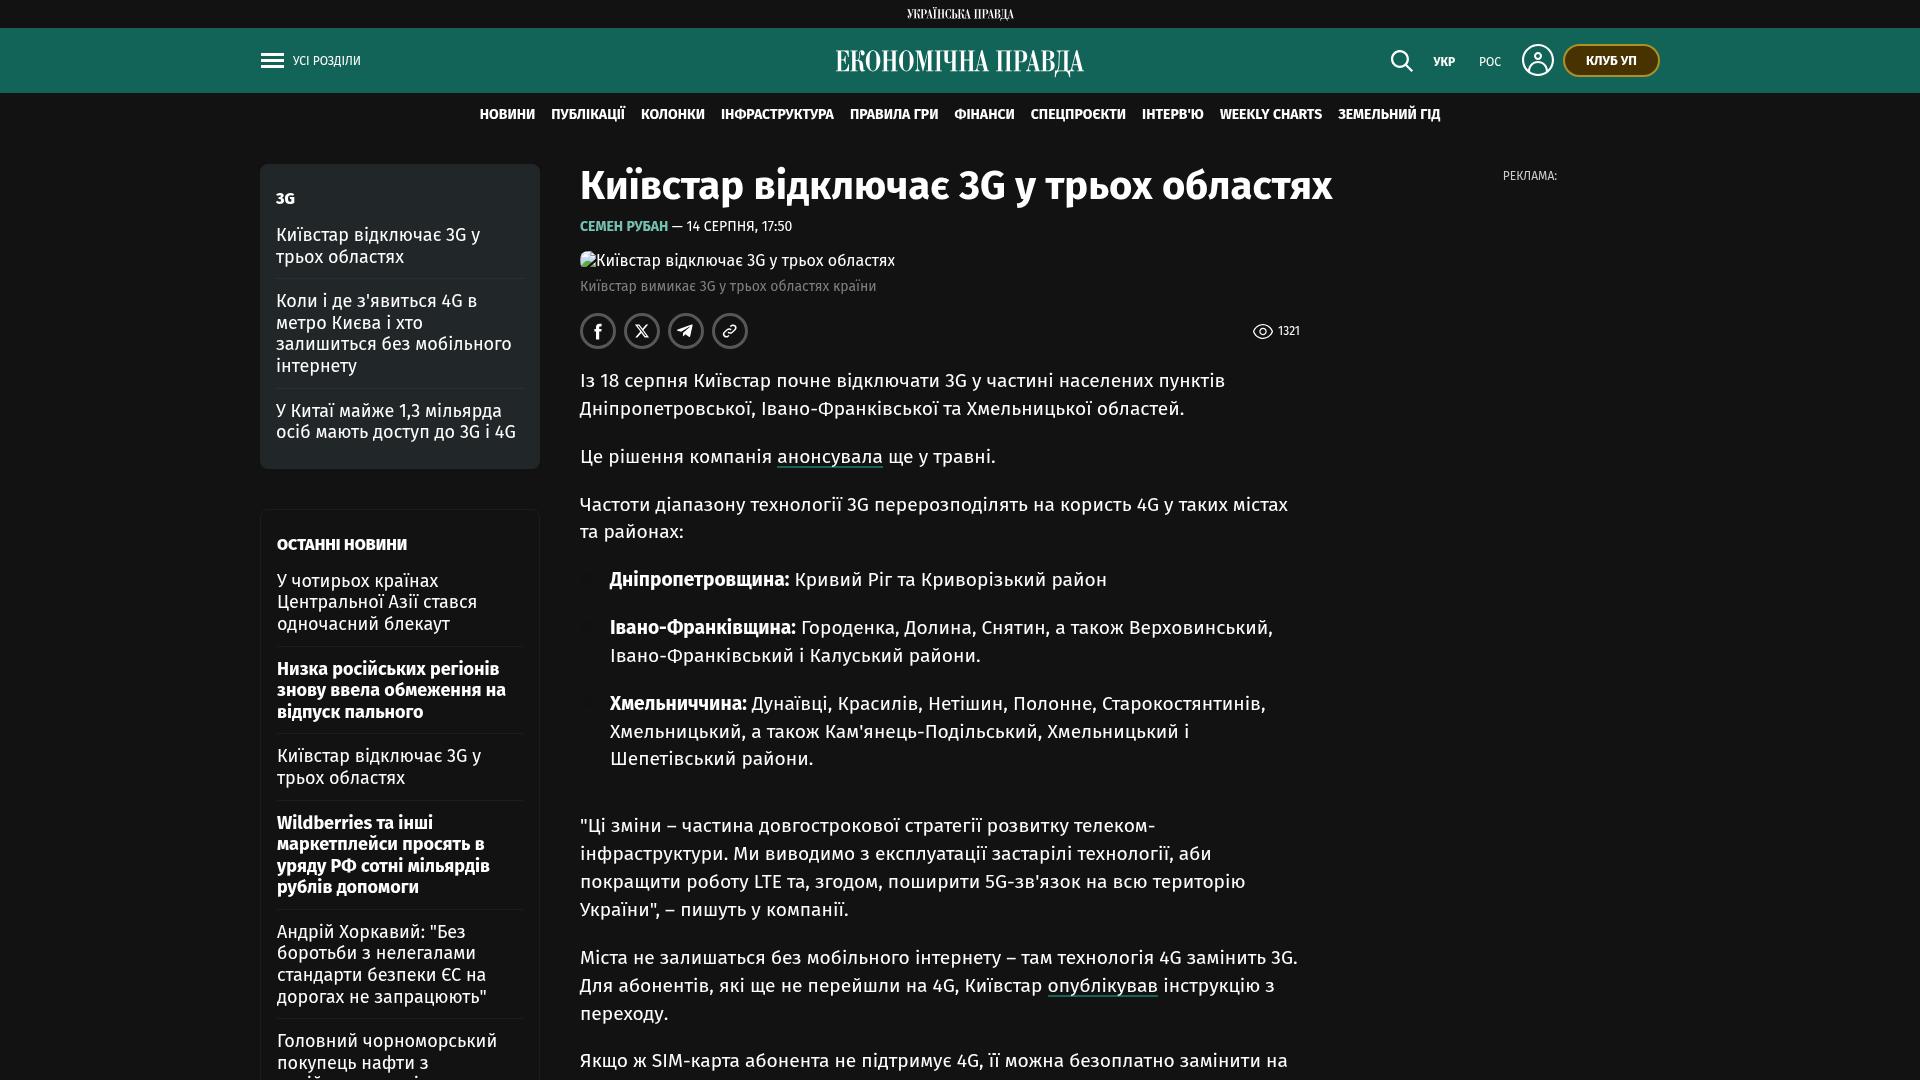Click the article headline Київстар відключає 3G

tap(956, 186)
